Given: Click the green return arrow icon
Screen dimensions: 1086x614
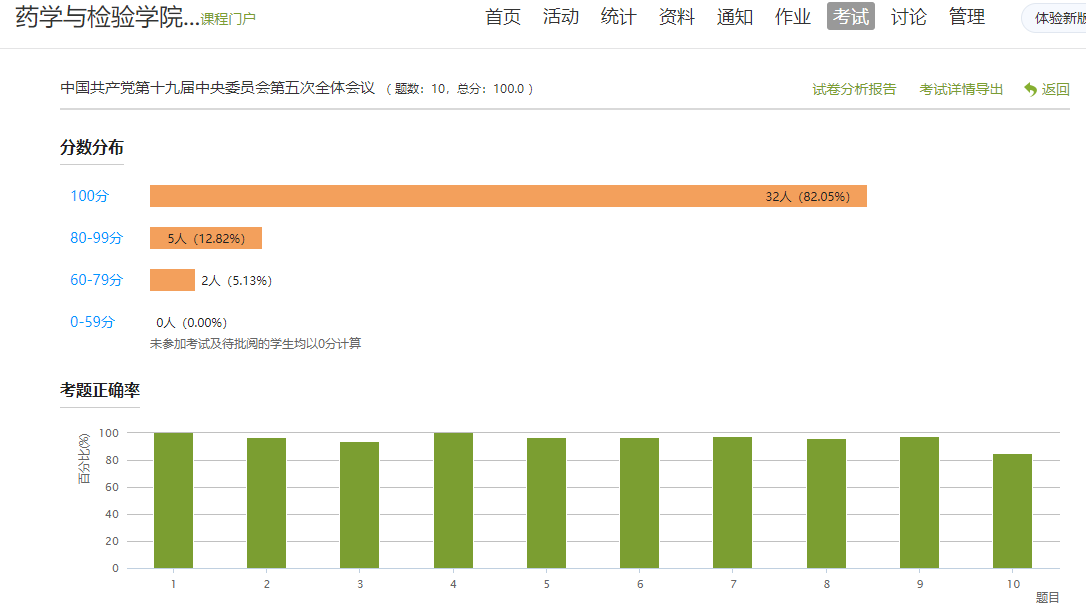Looking at the screenshot, I should point(1030,89).
